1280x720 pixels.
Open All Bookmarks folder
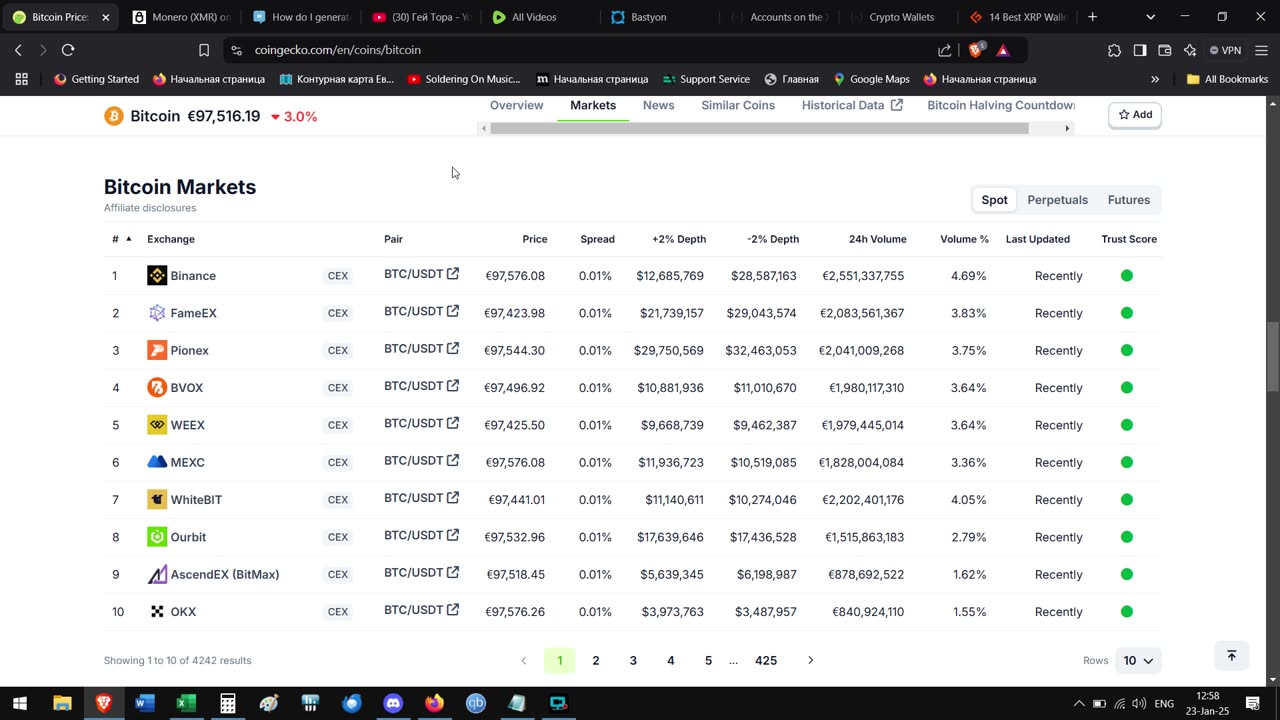coord(1227,79)
